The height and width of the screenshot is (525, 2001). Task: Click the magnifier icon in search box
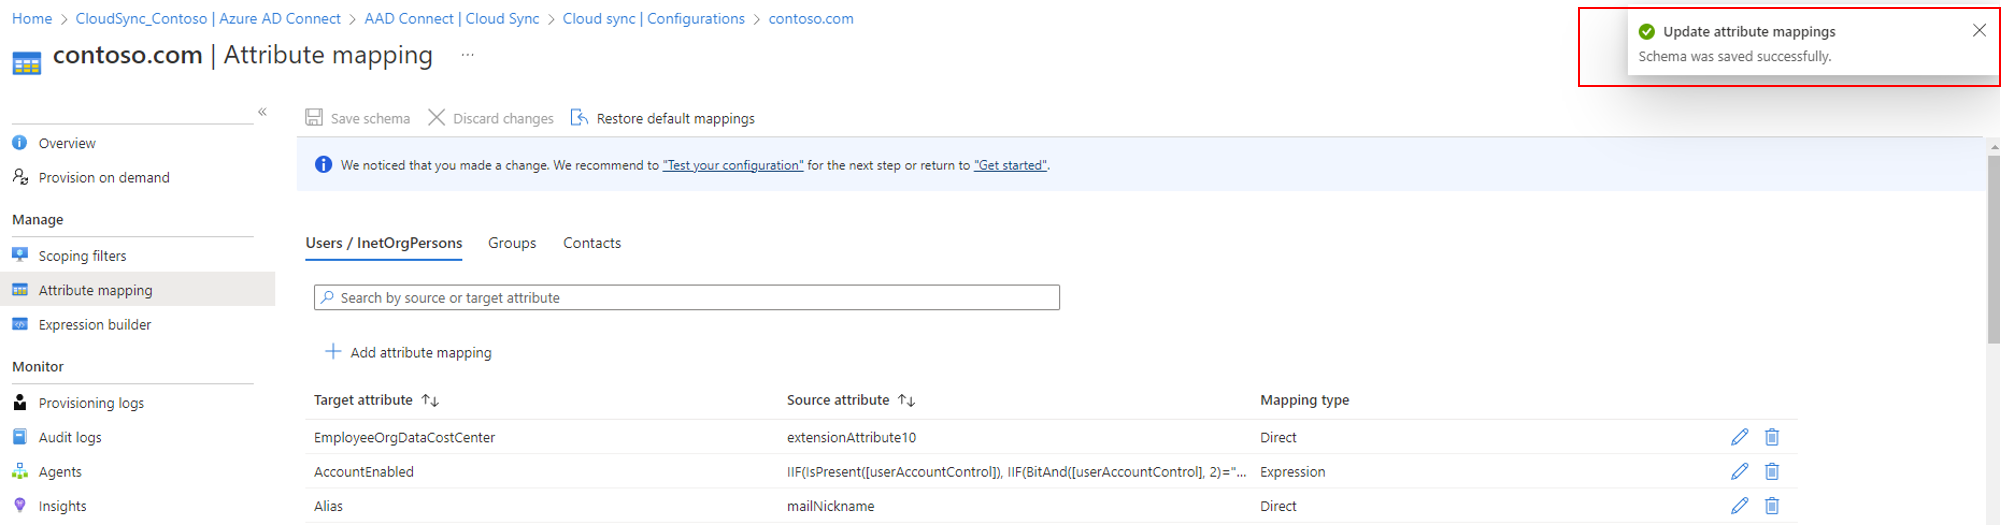[327, 297]
